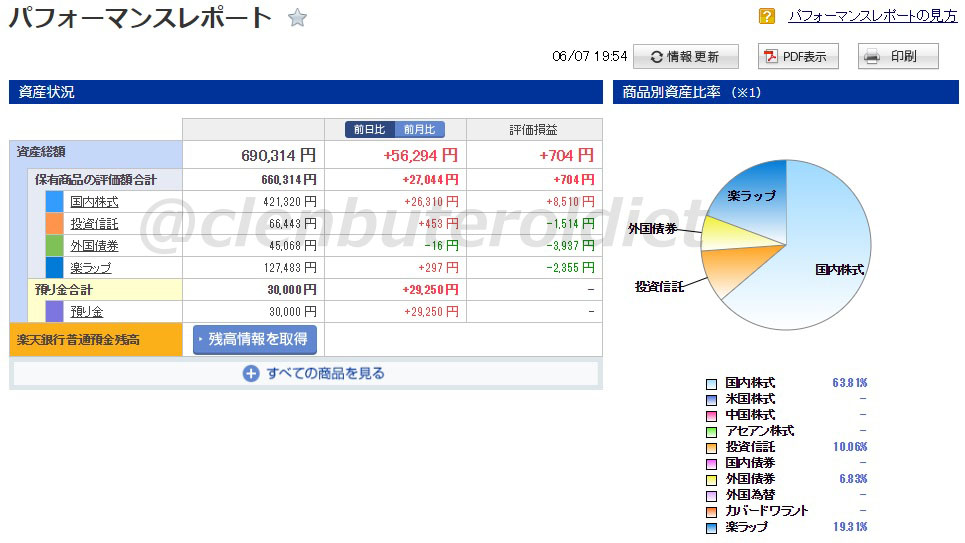Open the 外国債券 asset link

94,246
